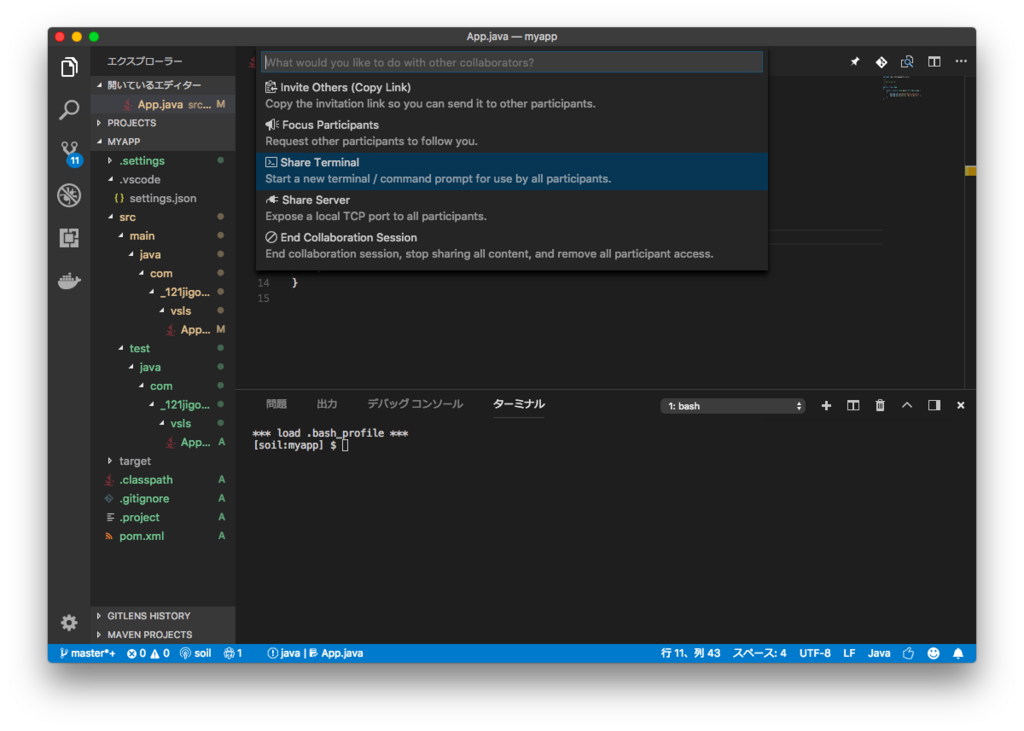Viewport: 1024px width, 731px height.
Task: Click スペース: 4 indentation in status bar
Action: 760,653
